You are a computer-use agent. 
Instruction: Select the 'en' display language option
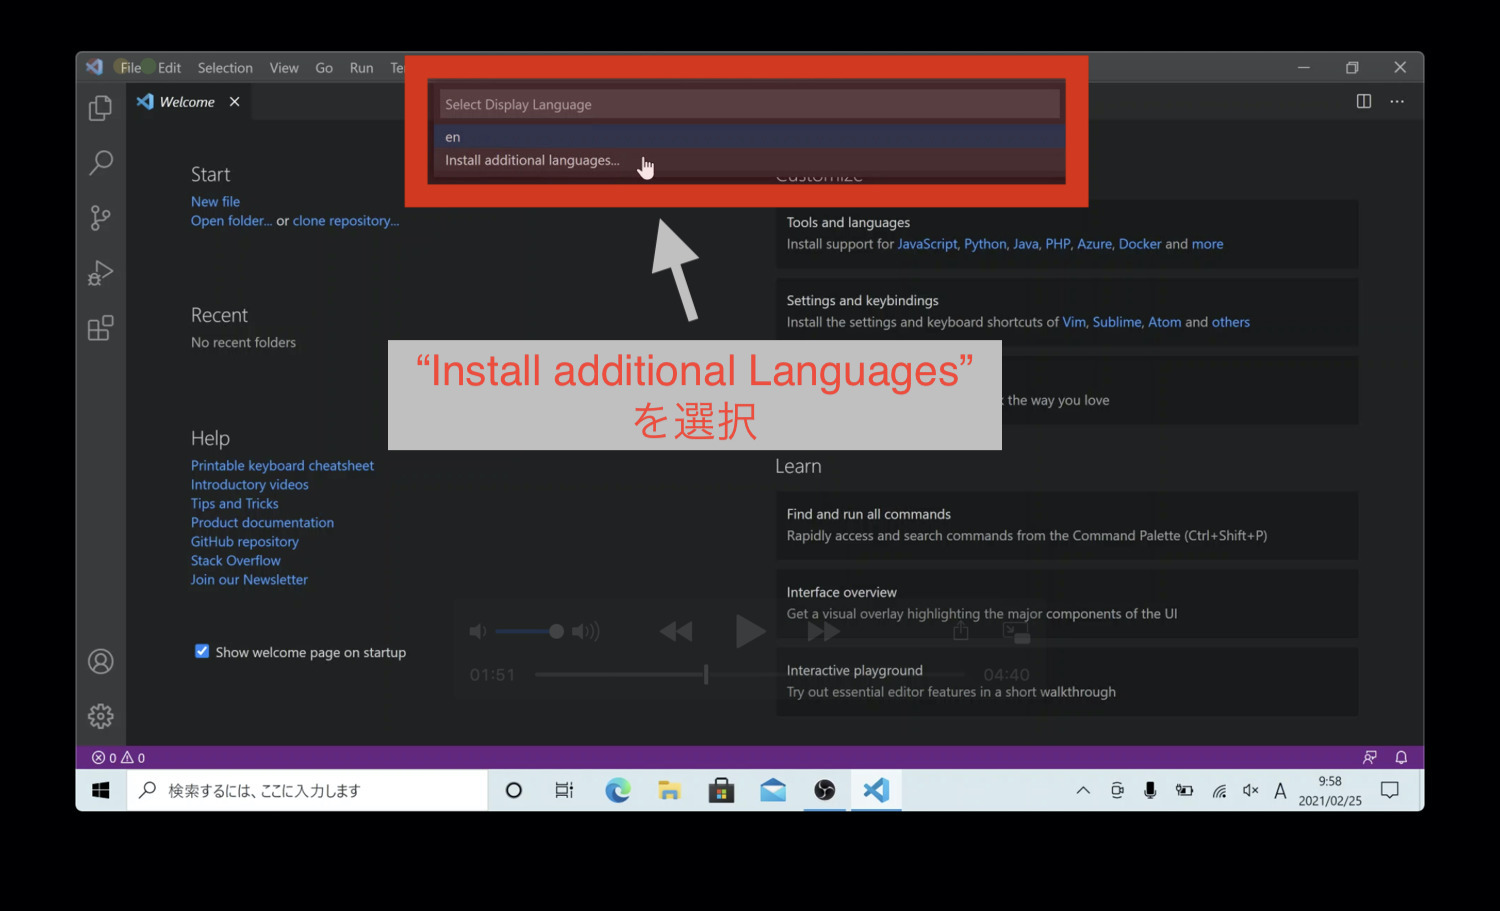[x=749, y=136]
